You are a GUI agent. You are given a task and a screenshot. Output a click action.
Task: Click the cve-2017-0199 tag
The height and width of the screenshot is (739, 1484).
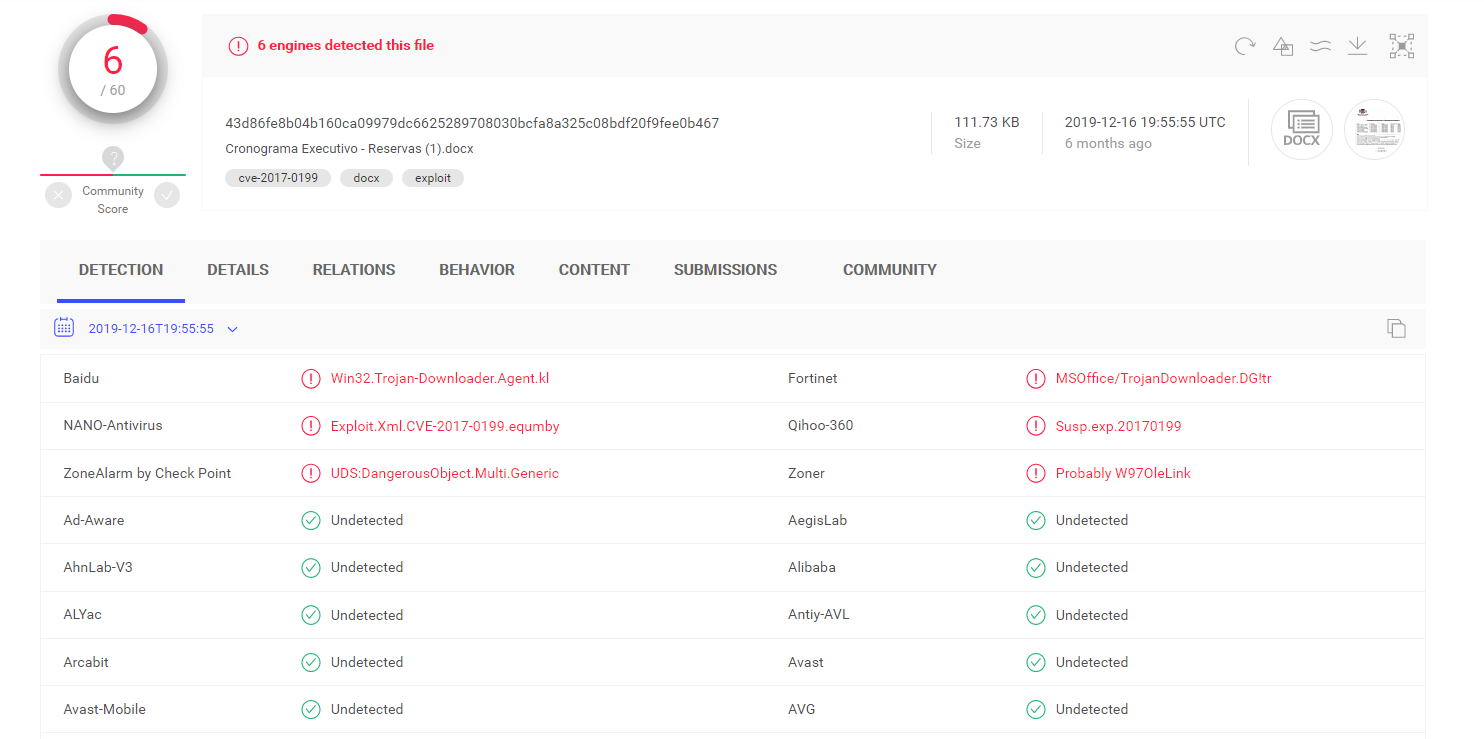[278, 178]
